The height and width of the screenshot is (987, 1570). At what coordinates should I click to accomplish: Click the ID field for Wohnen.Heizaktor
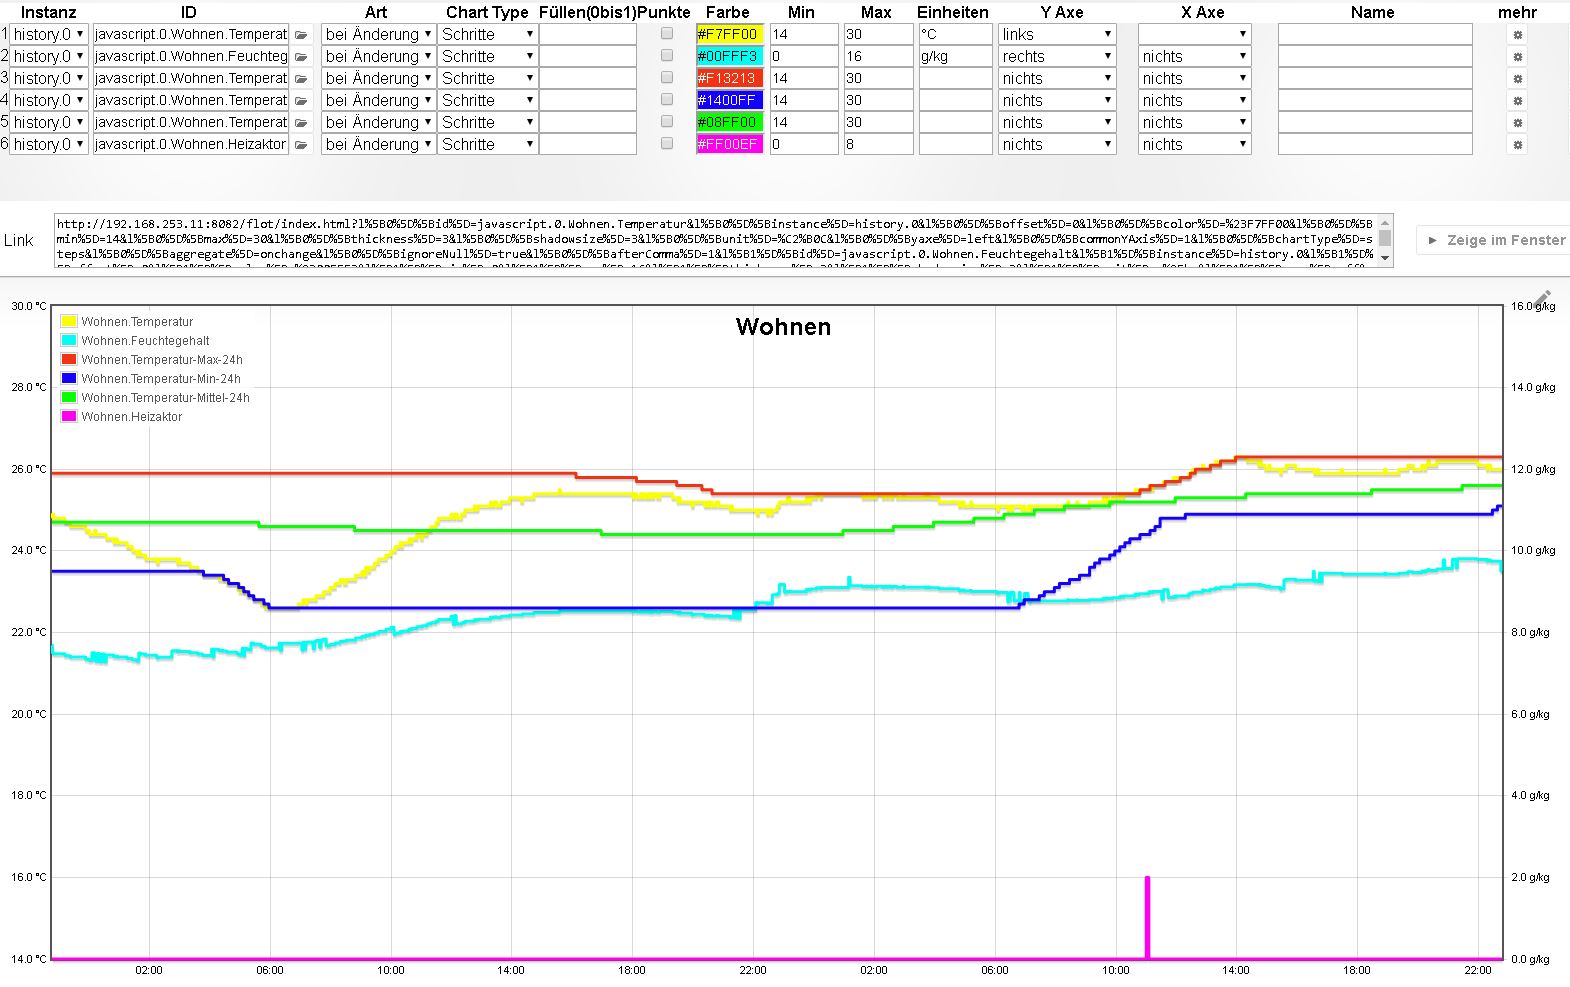191,144
